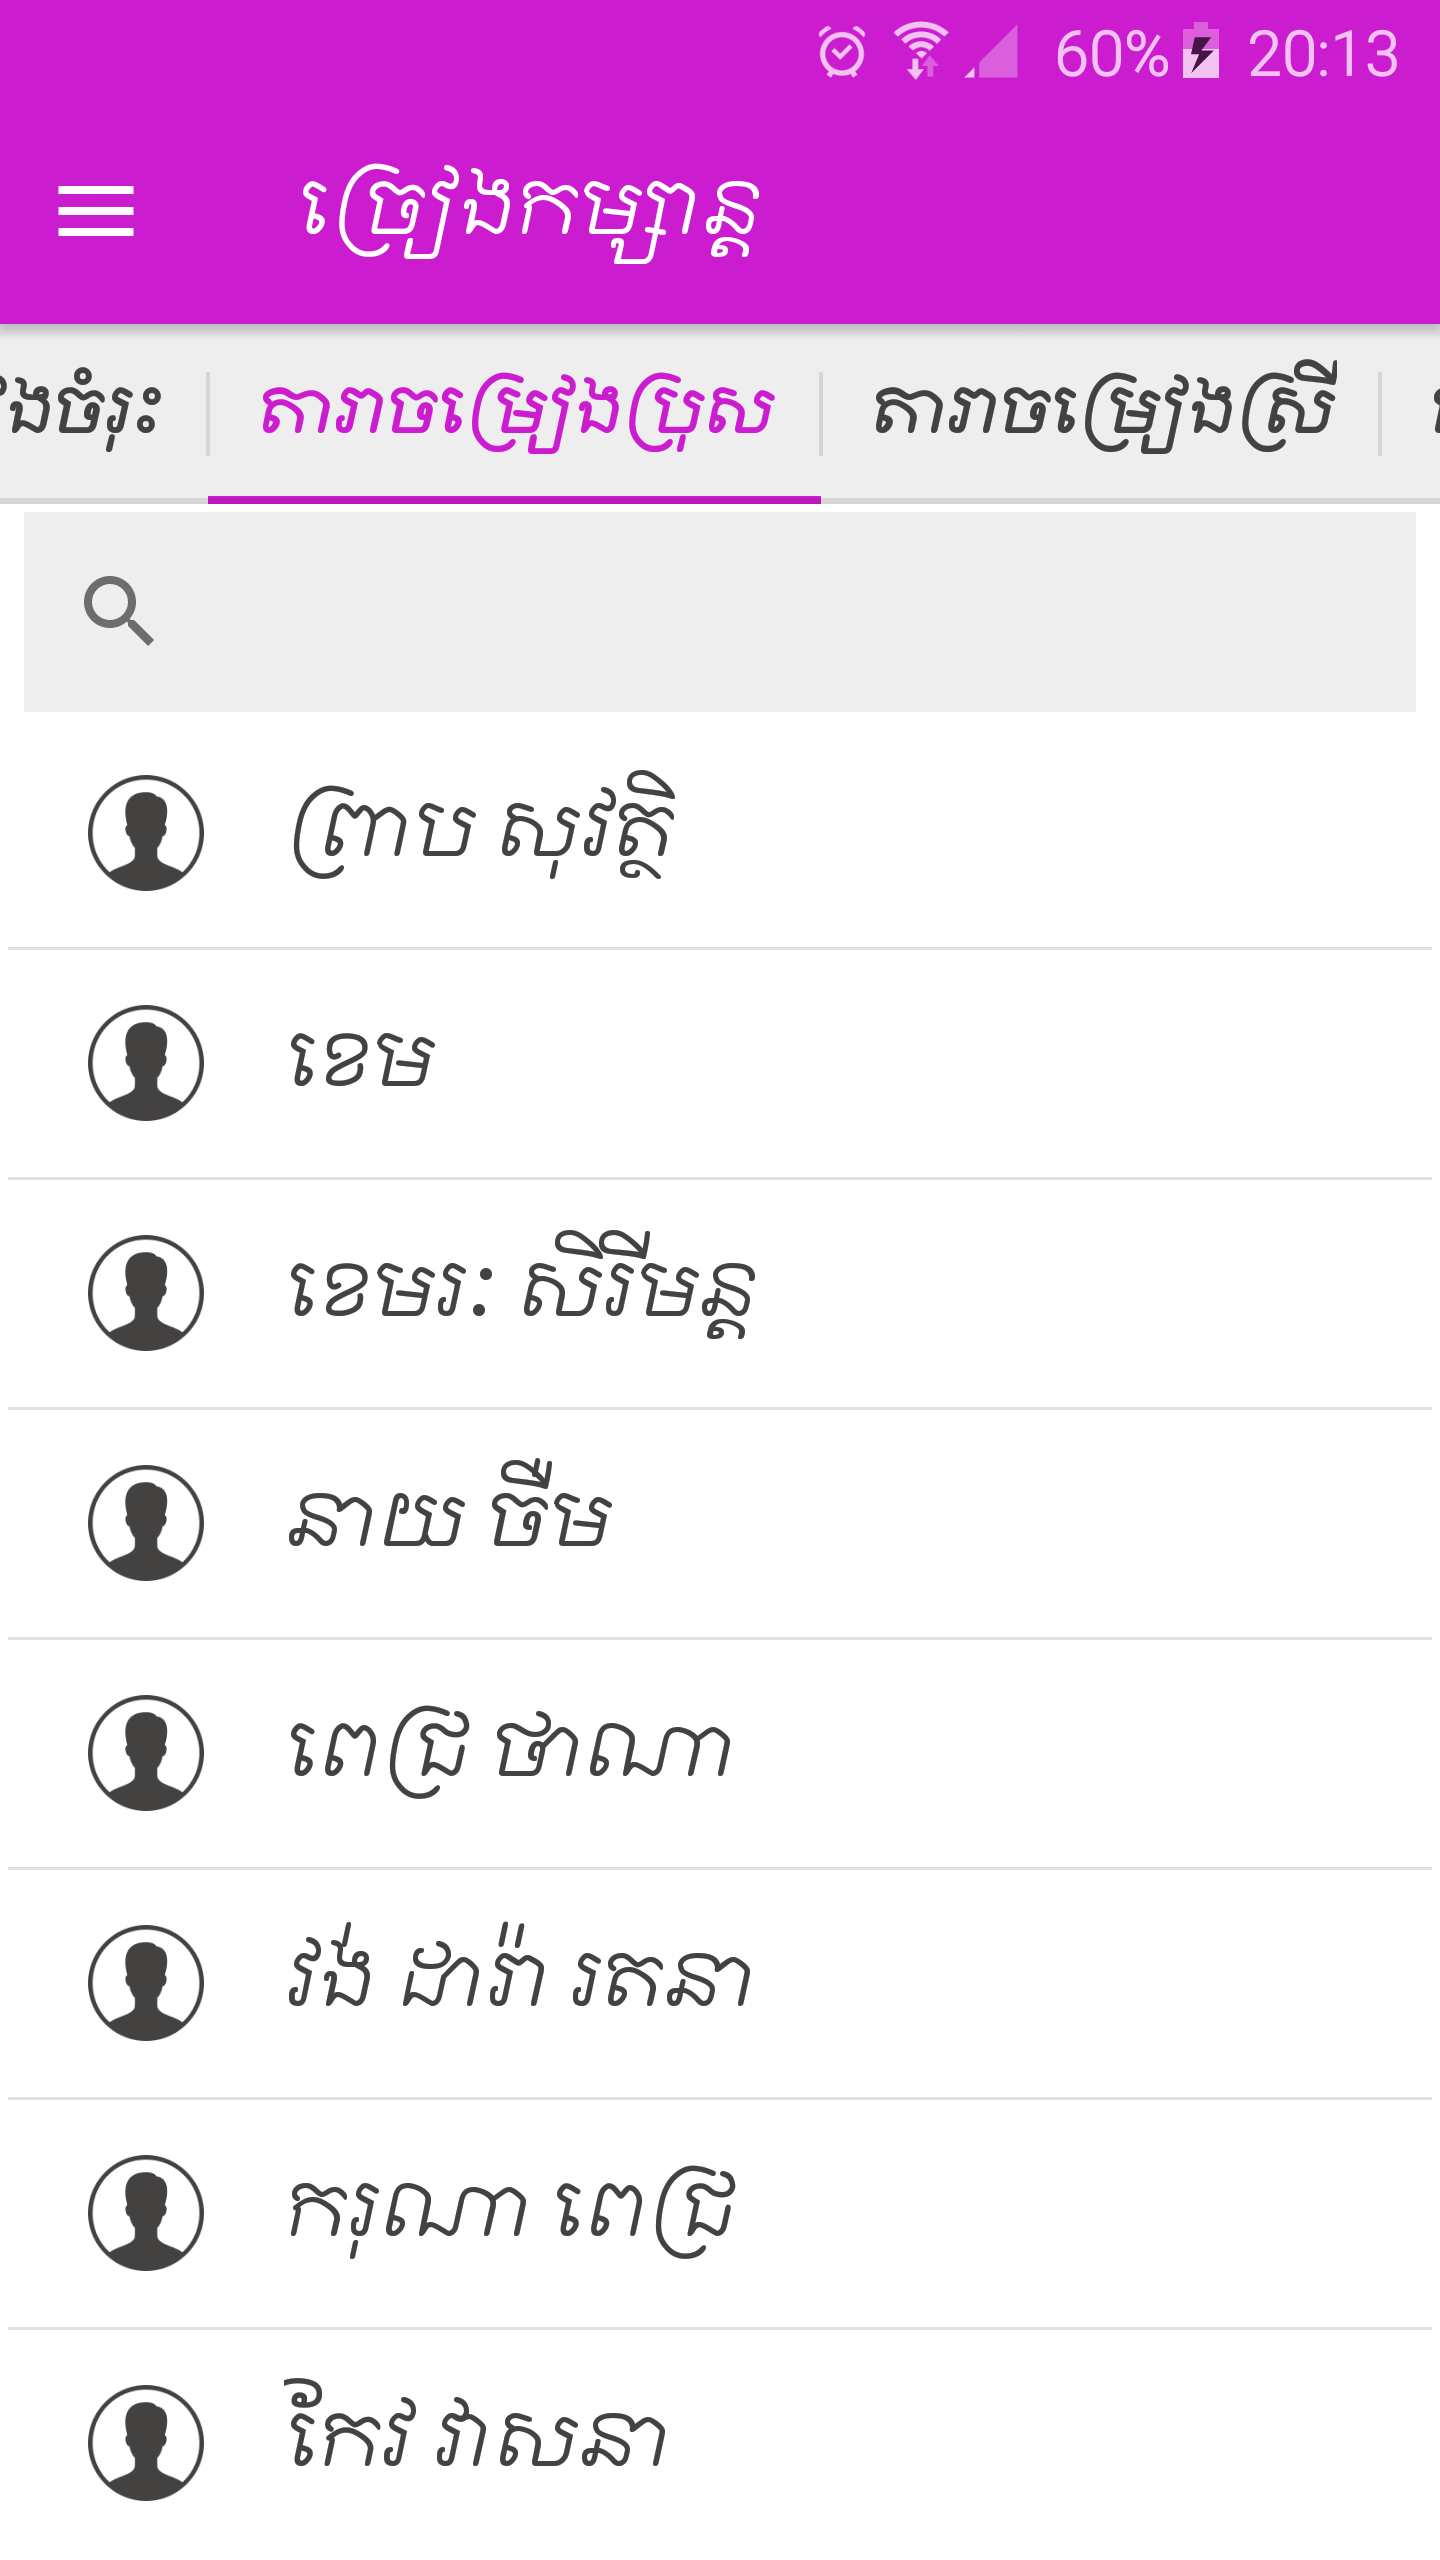The image size is (1440, 2560).
Task: Click avatar icon beside ពេជ្រ ថាណា
Action: click(x=146, y=1753)
